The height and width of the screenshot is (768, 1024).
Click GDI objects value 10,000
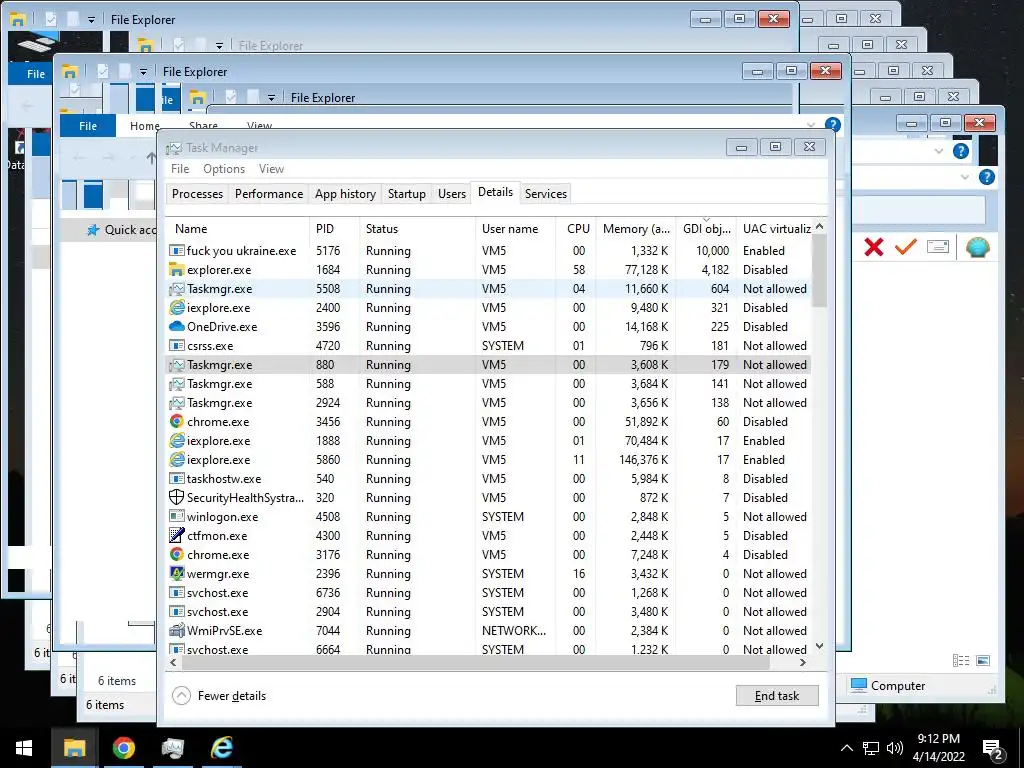point(712,250)
